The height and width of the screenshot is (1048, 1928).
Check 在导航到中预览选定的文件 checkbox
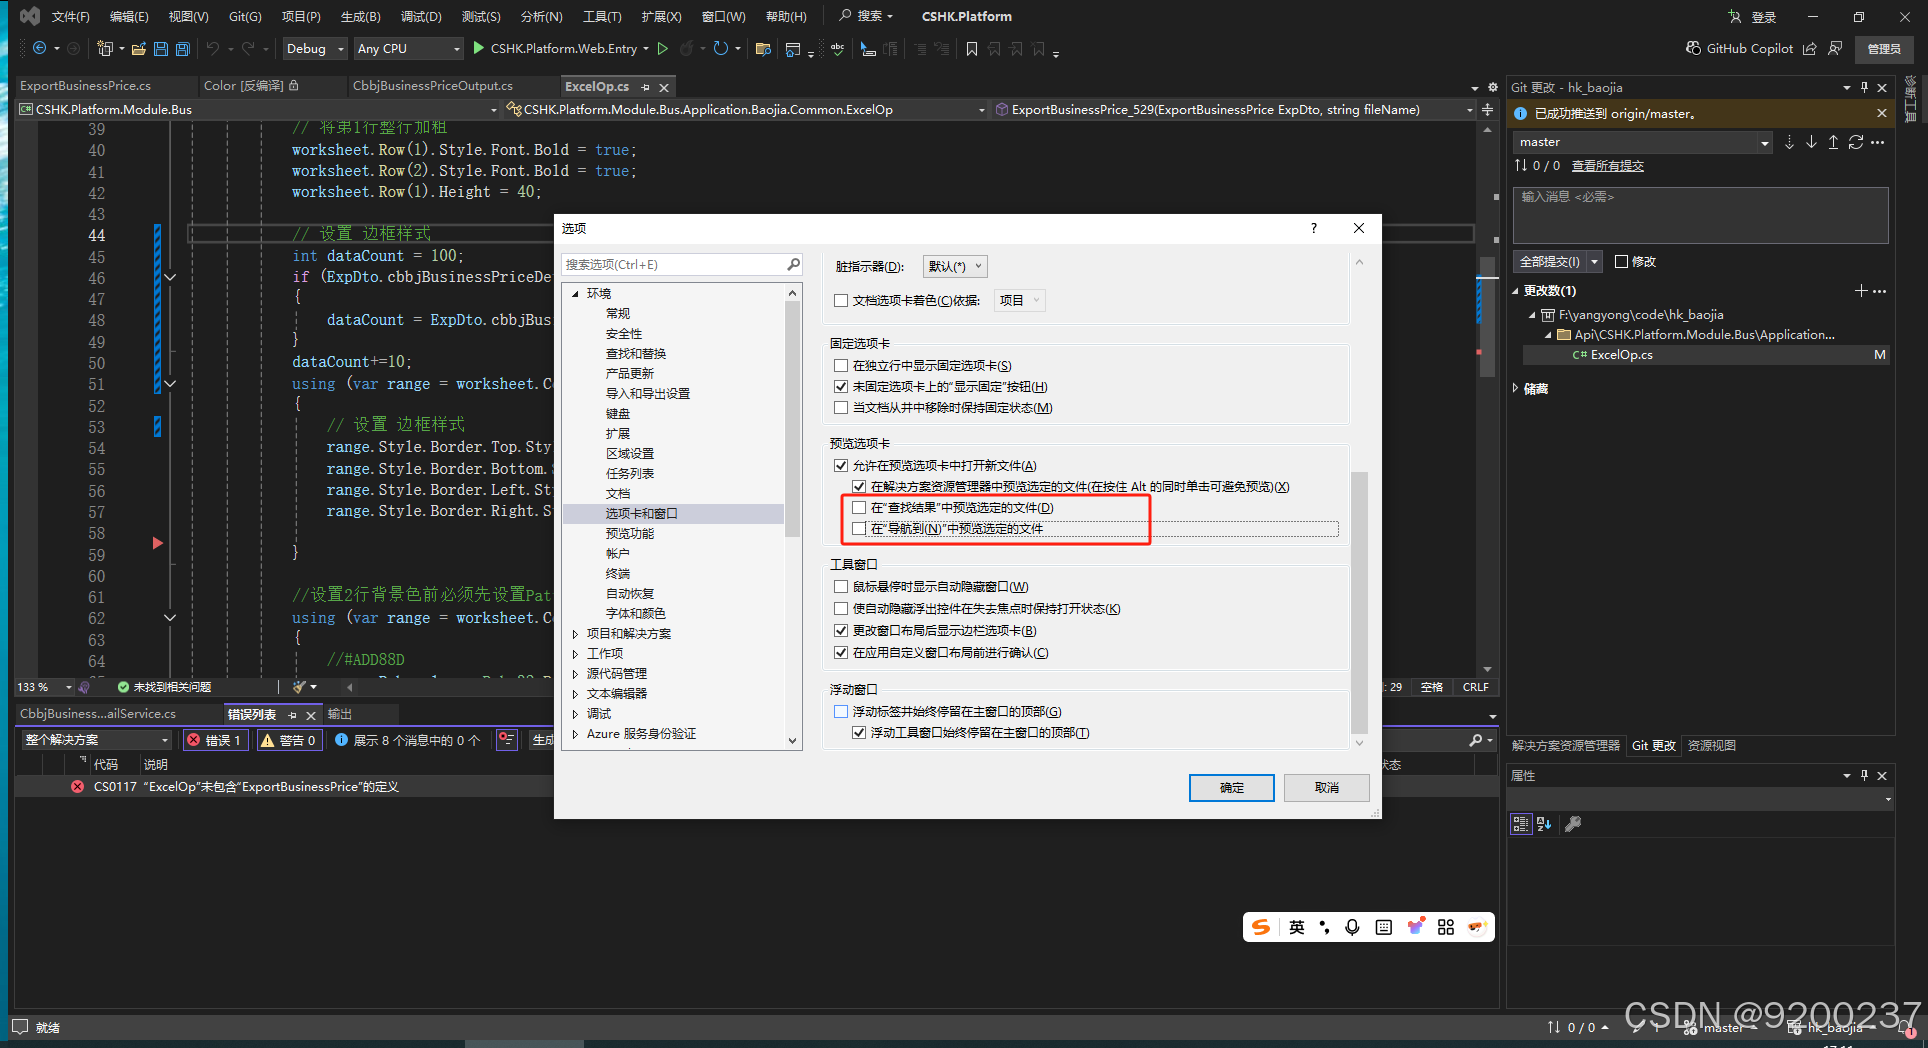[859, 528]
